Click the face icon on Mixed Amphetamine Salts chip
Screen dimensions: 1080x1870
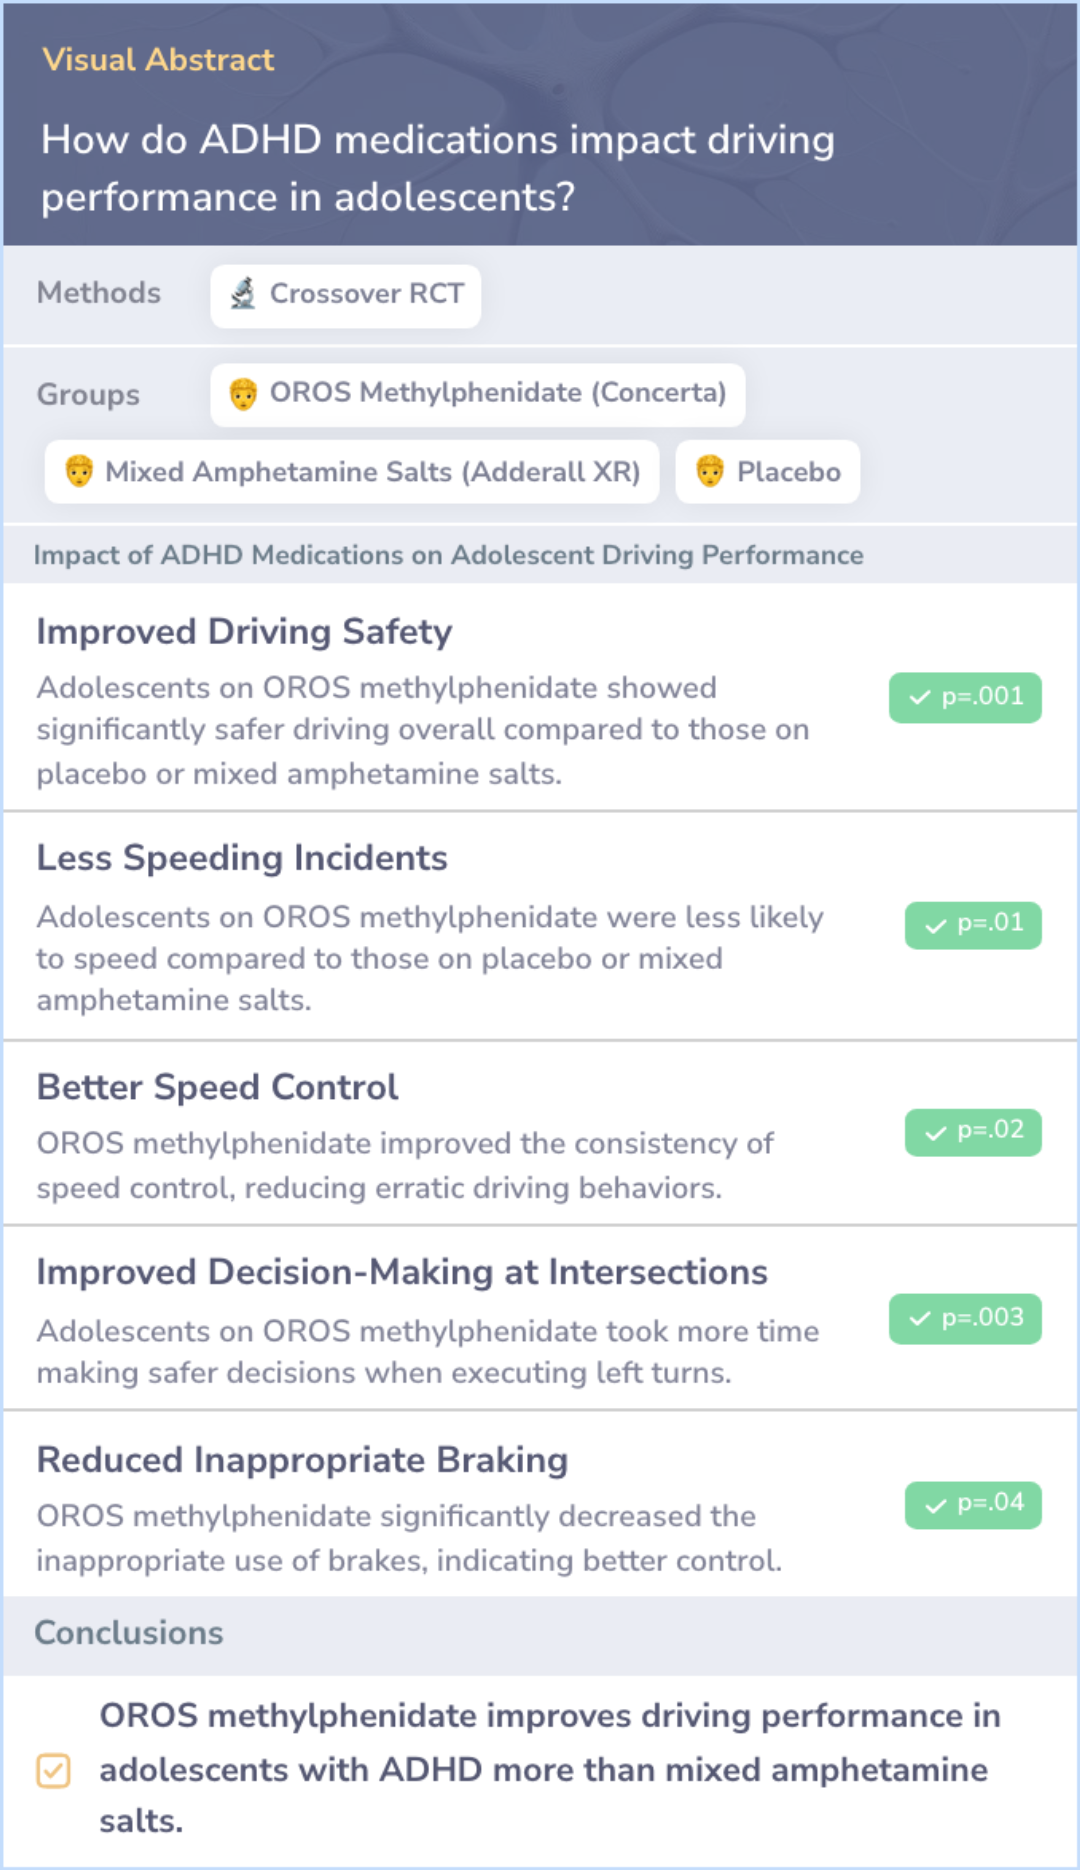pos(79,471)
